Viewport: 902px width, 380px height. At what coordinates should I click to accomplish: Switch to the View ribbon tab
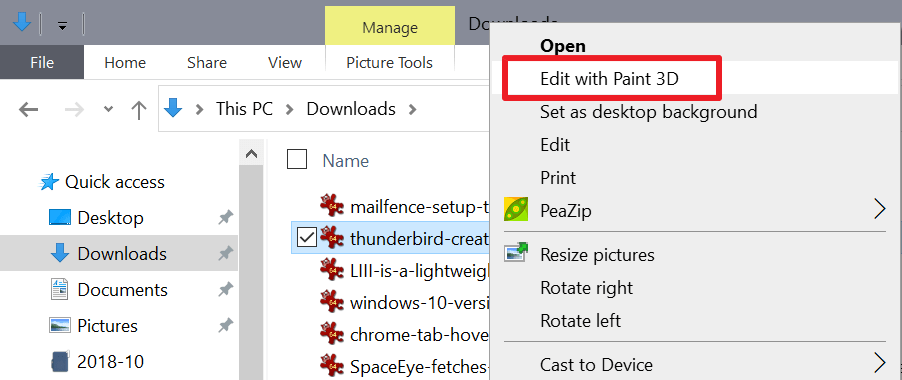coord(285,62)
